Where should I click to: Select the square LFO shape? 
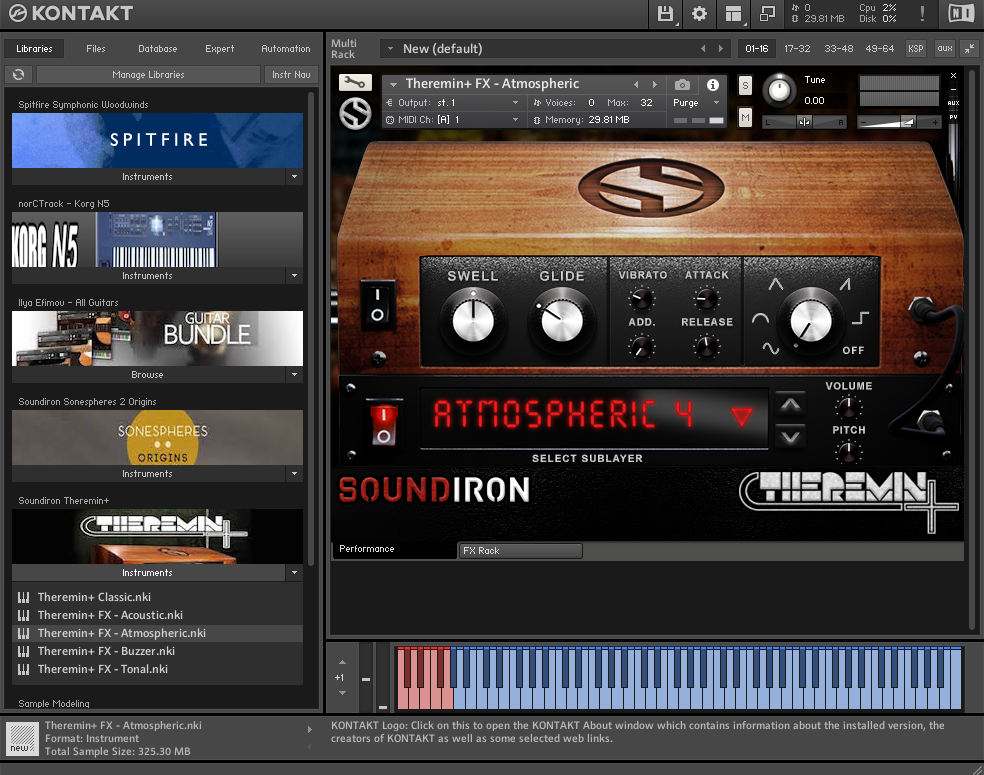[x=860, y=318]
